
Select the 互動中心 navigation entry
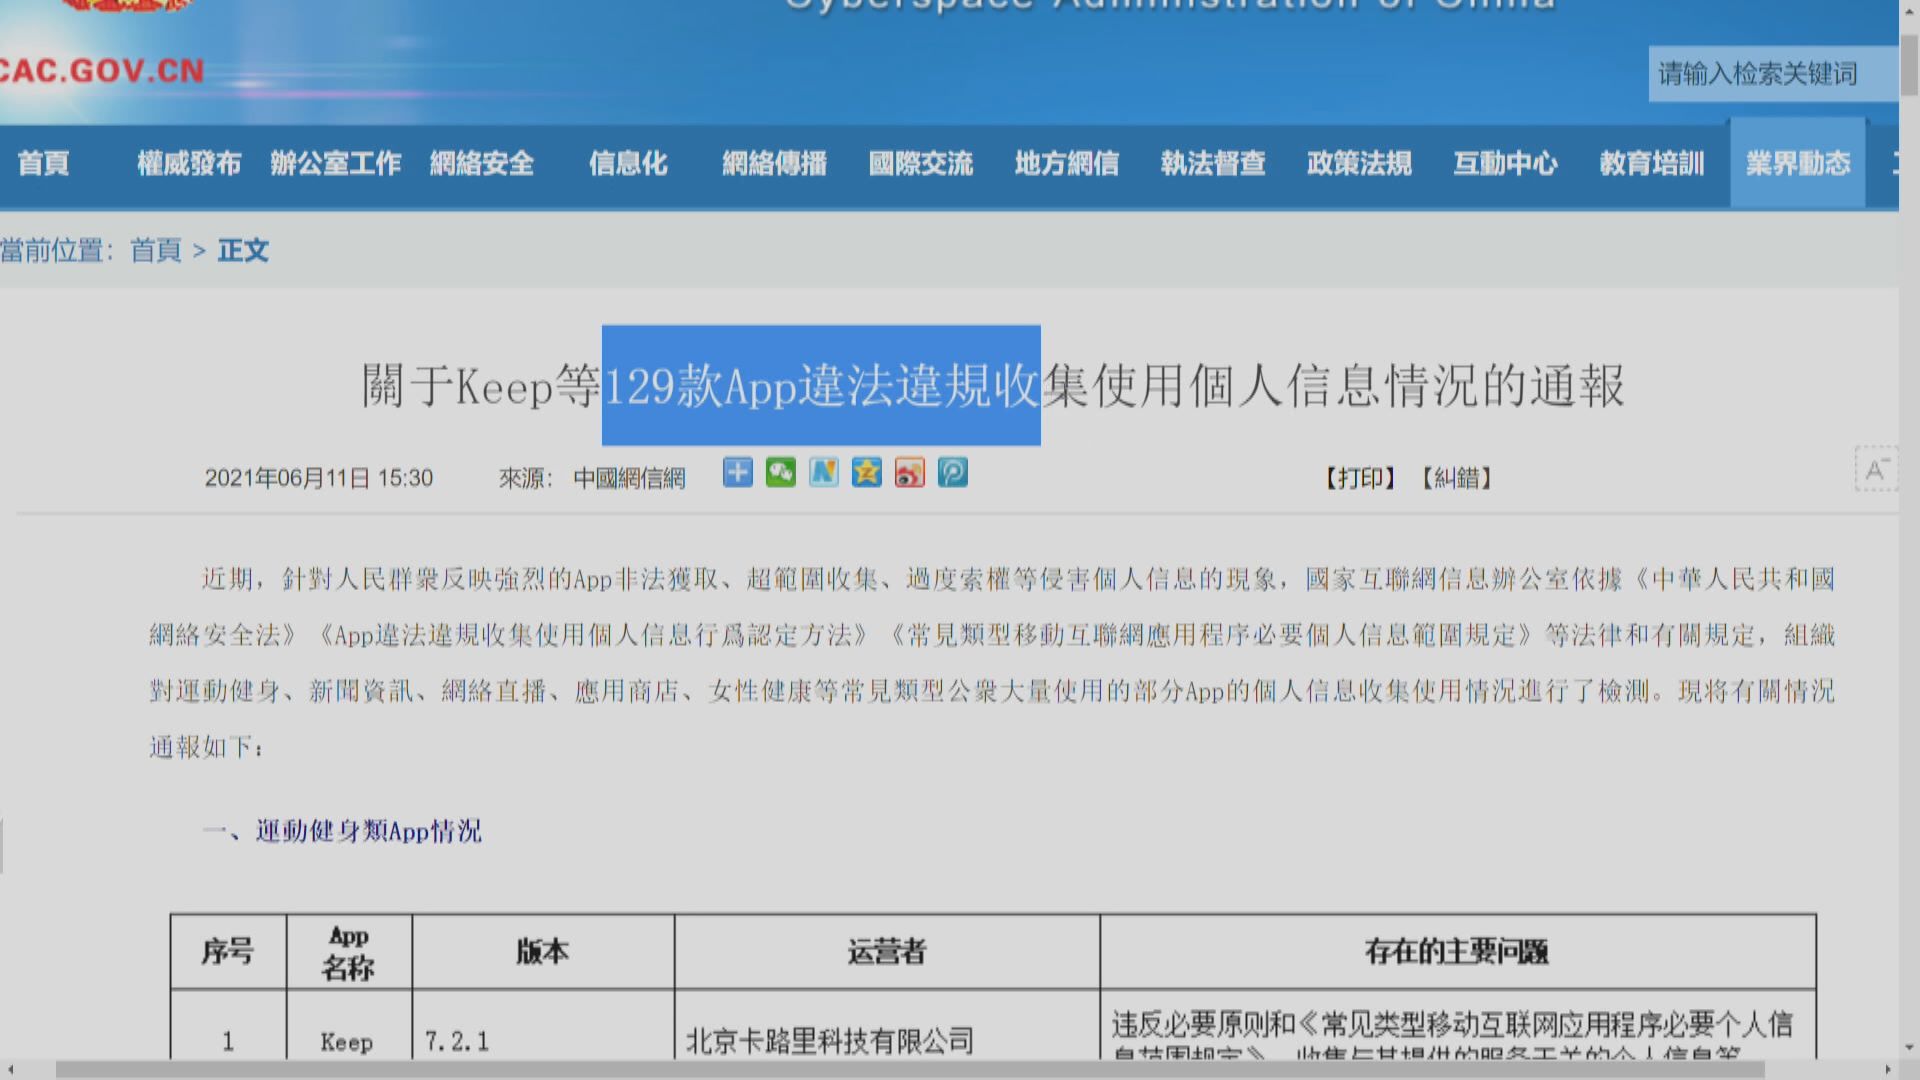tap(1504, 164)
